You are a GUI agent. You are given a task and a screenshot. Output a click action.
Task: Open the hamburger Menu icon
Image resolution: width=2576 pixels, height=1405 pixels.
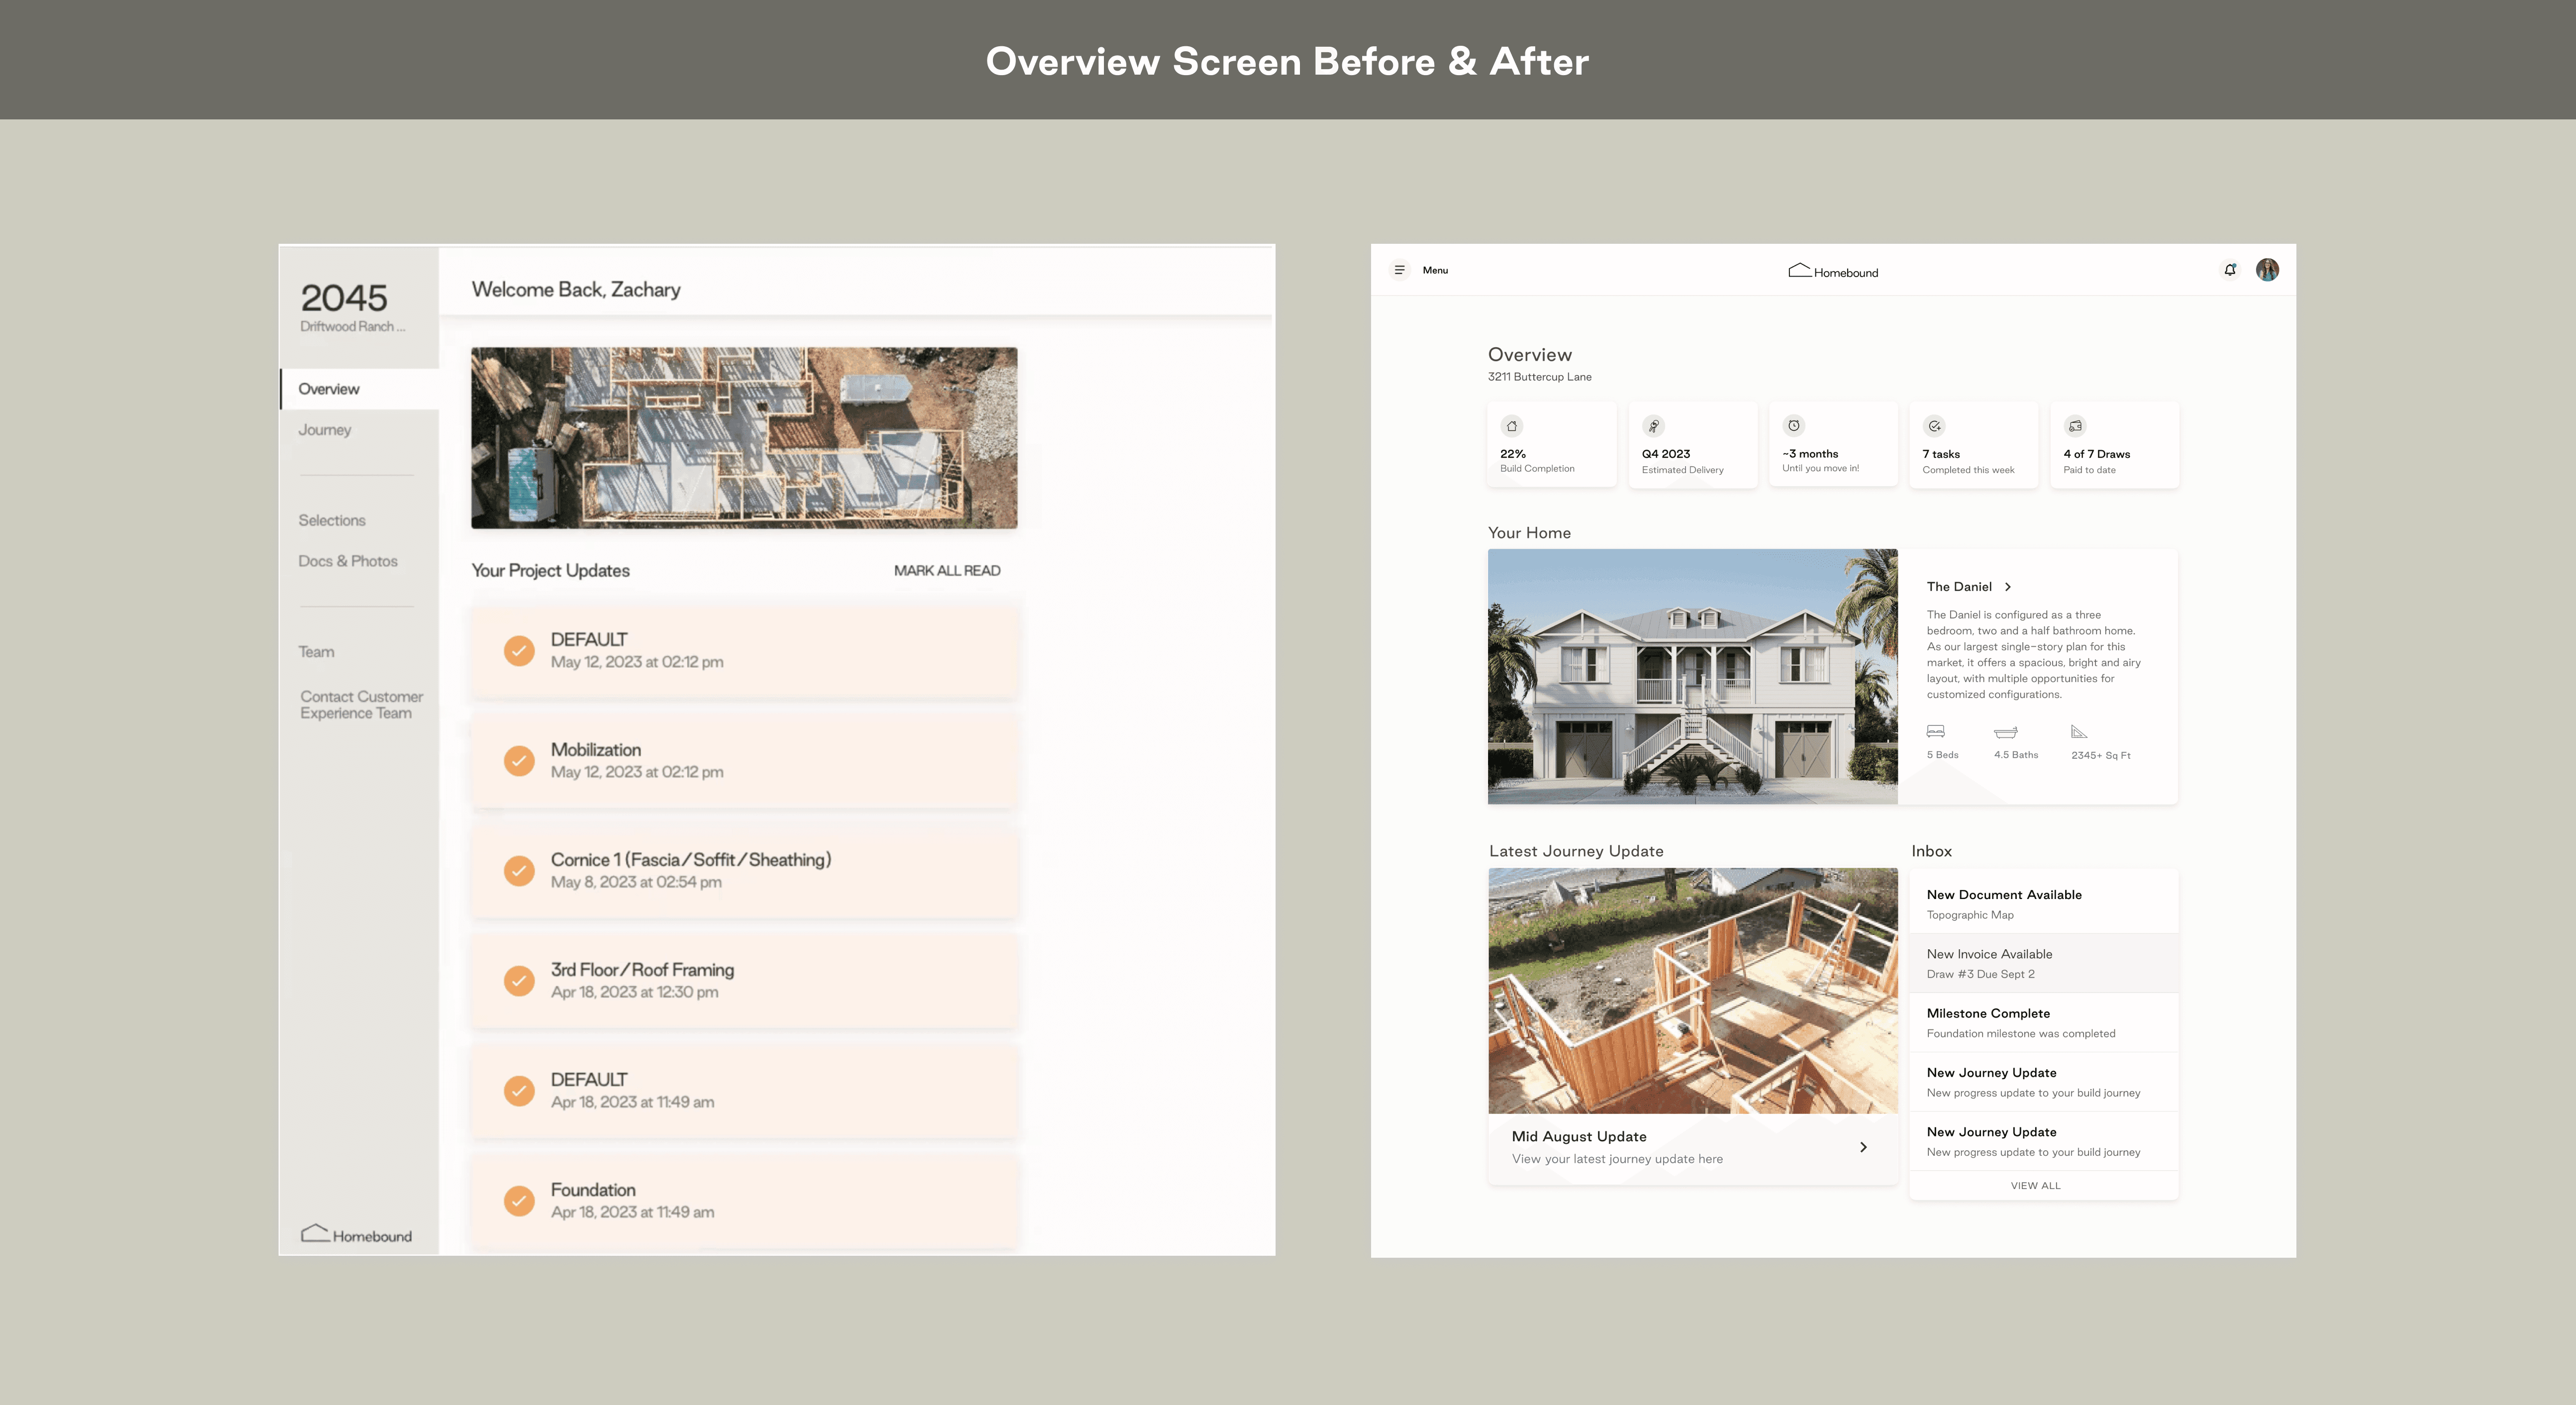(x=1399, y=270)
